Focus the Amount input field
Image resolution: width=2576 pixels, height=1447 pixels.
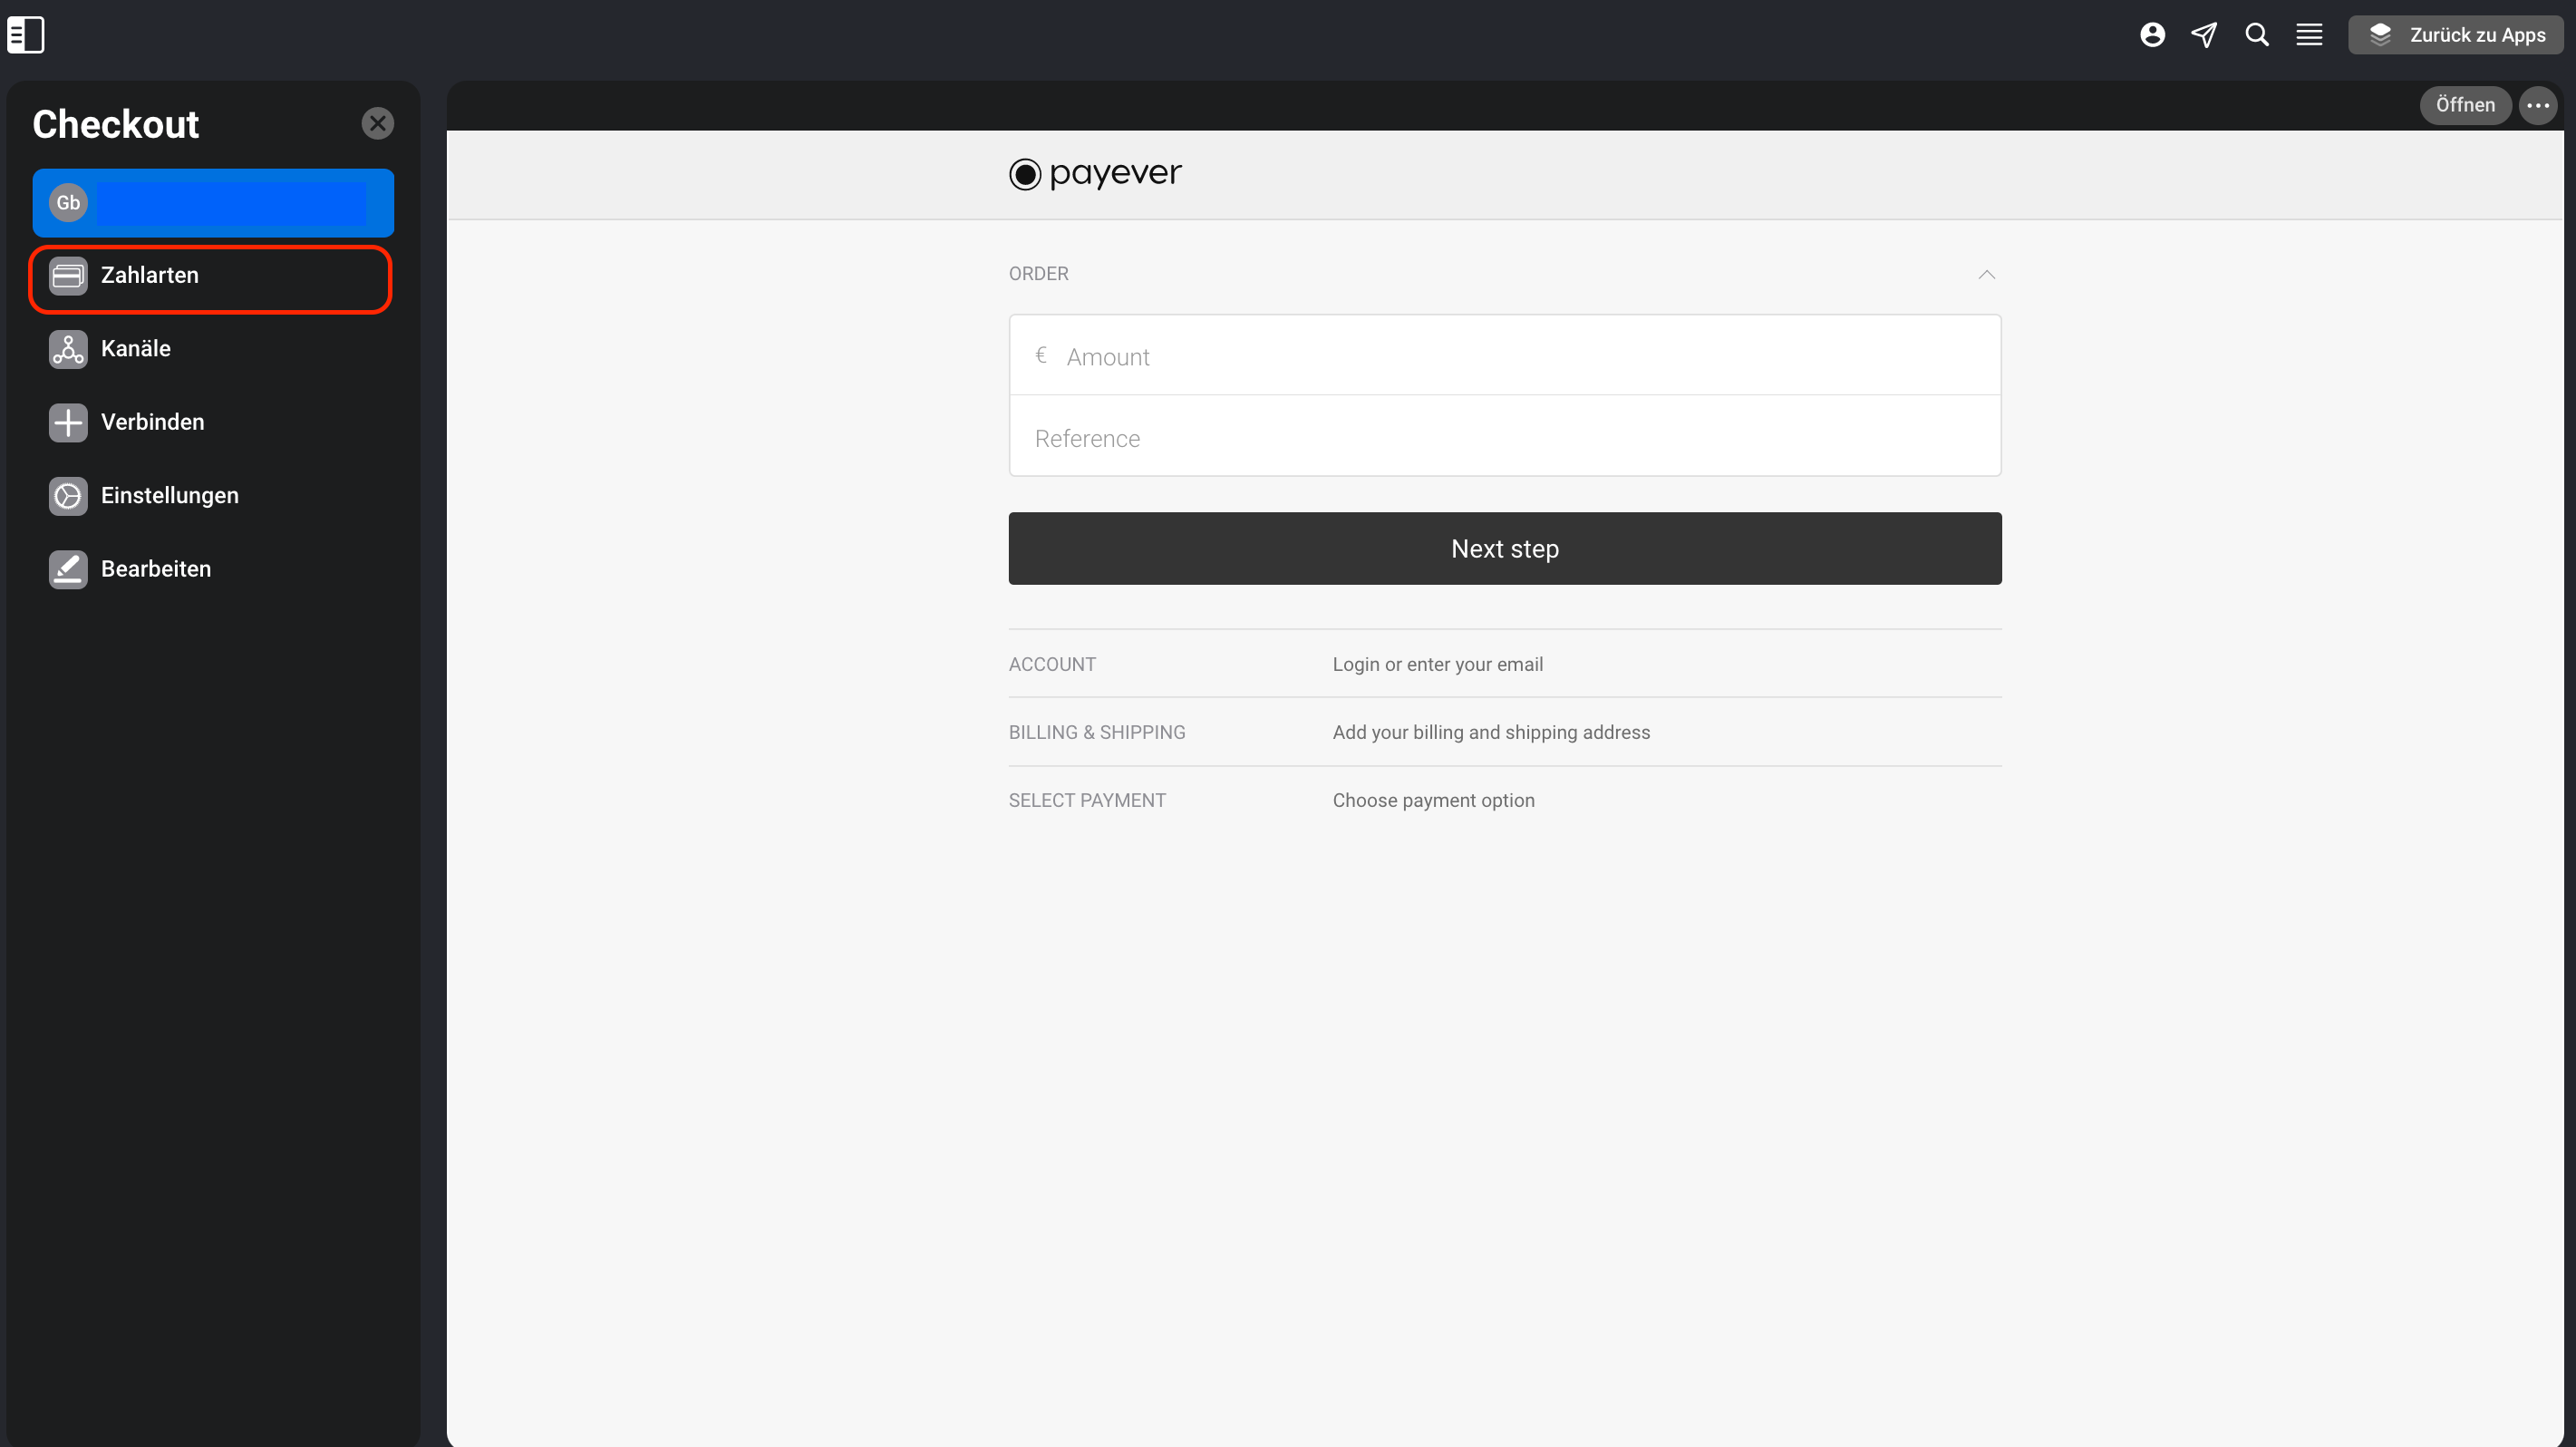point(1504,356)
